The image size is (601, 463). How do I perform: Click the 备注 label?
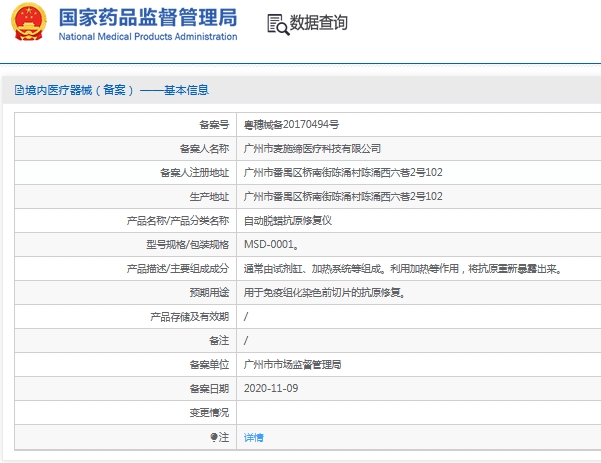click(219, 340)
